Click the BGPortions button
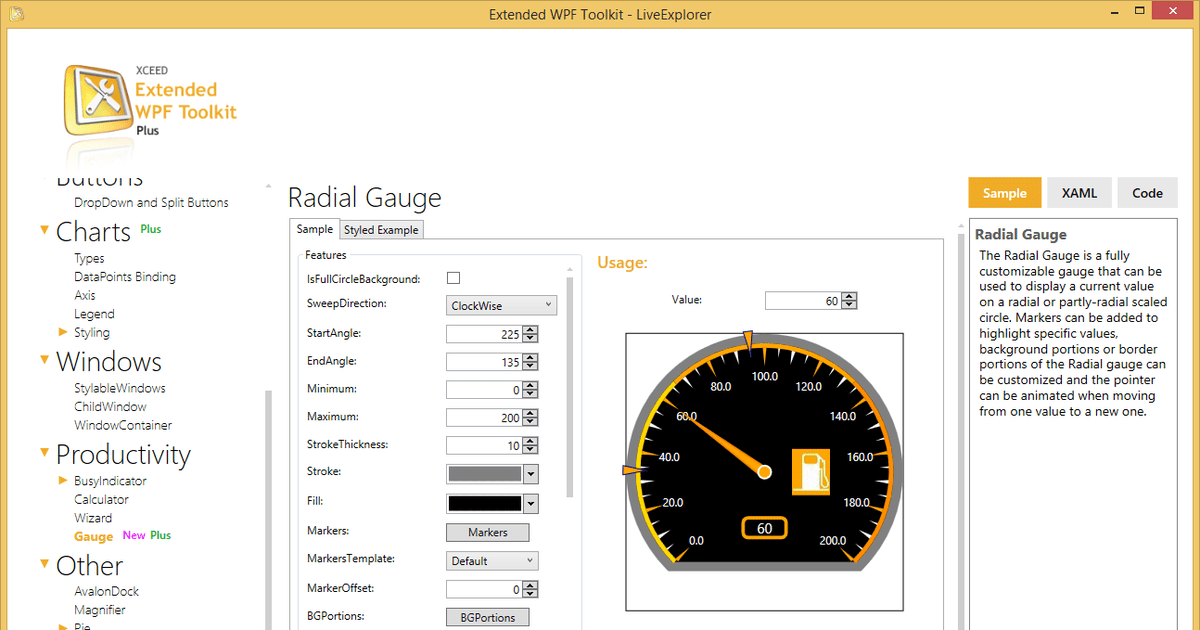 click(487, 617)
